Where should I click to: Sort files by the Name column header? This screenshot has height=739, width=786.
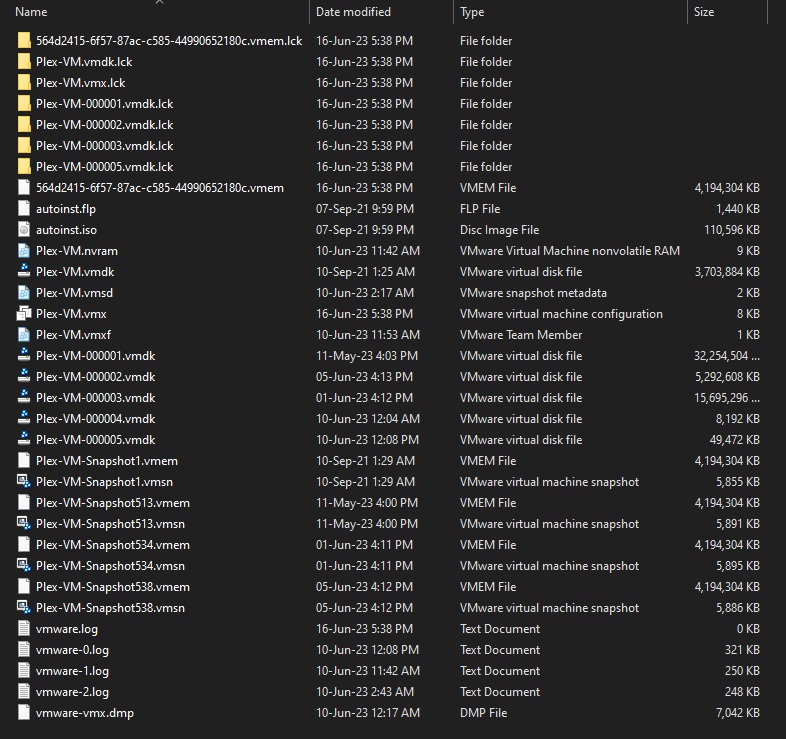[32, 12]
